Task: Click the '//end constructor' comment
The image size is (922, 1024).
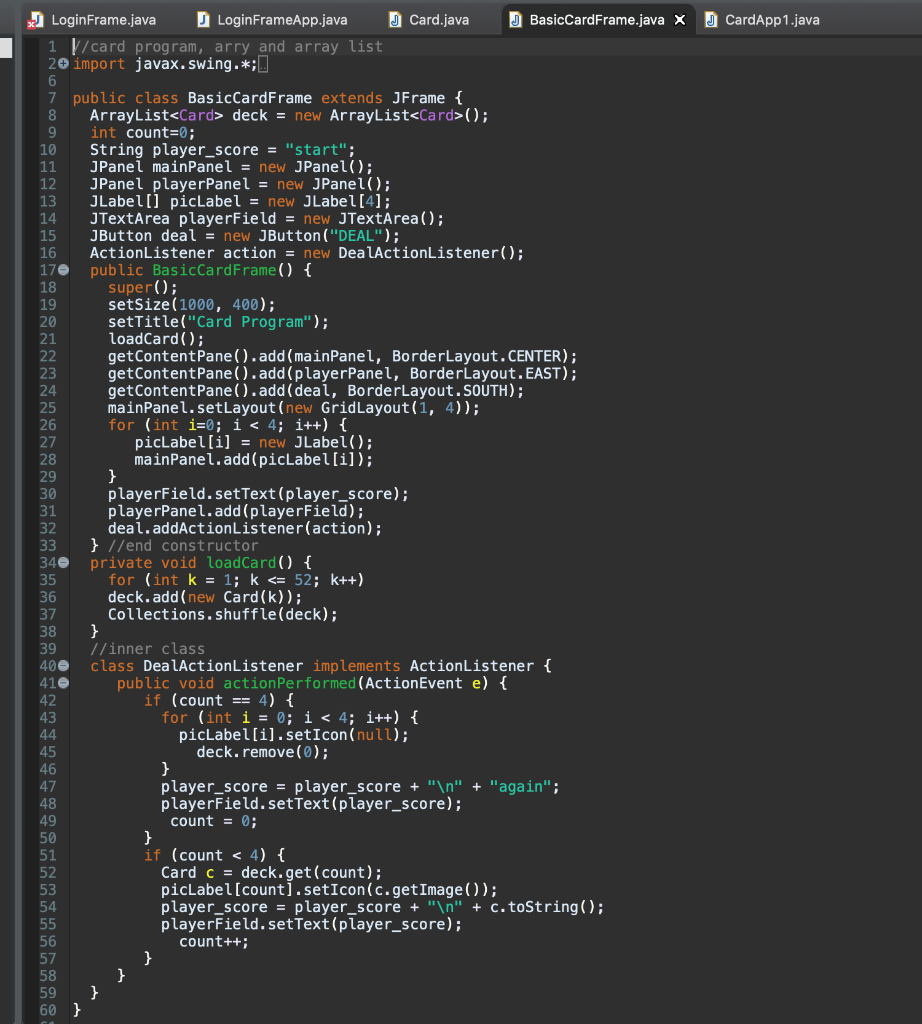Action: (183, 545)
